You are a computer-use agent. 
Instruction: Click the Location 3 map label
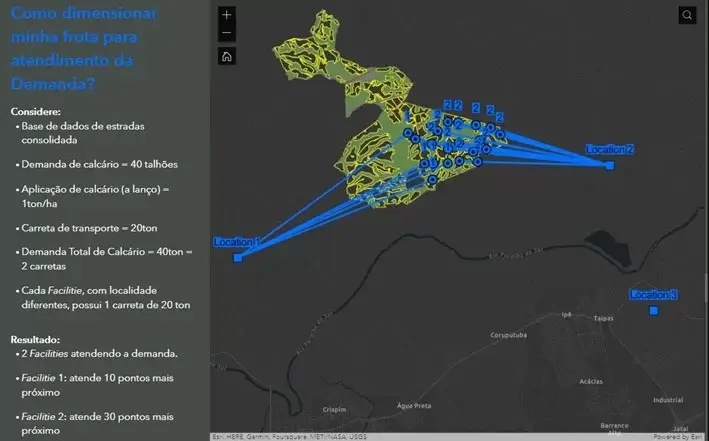point(653,295)
